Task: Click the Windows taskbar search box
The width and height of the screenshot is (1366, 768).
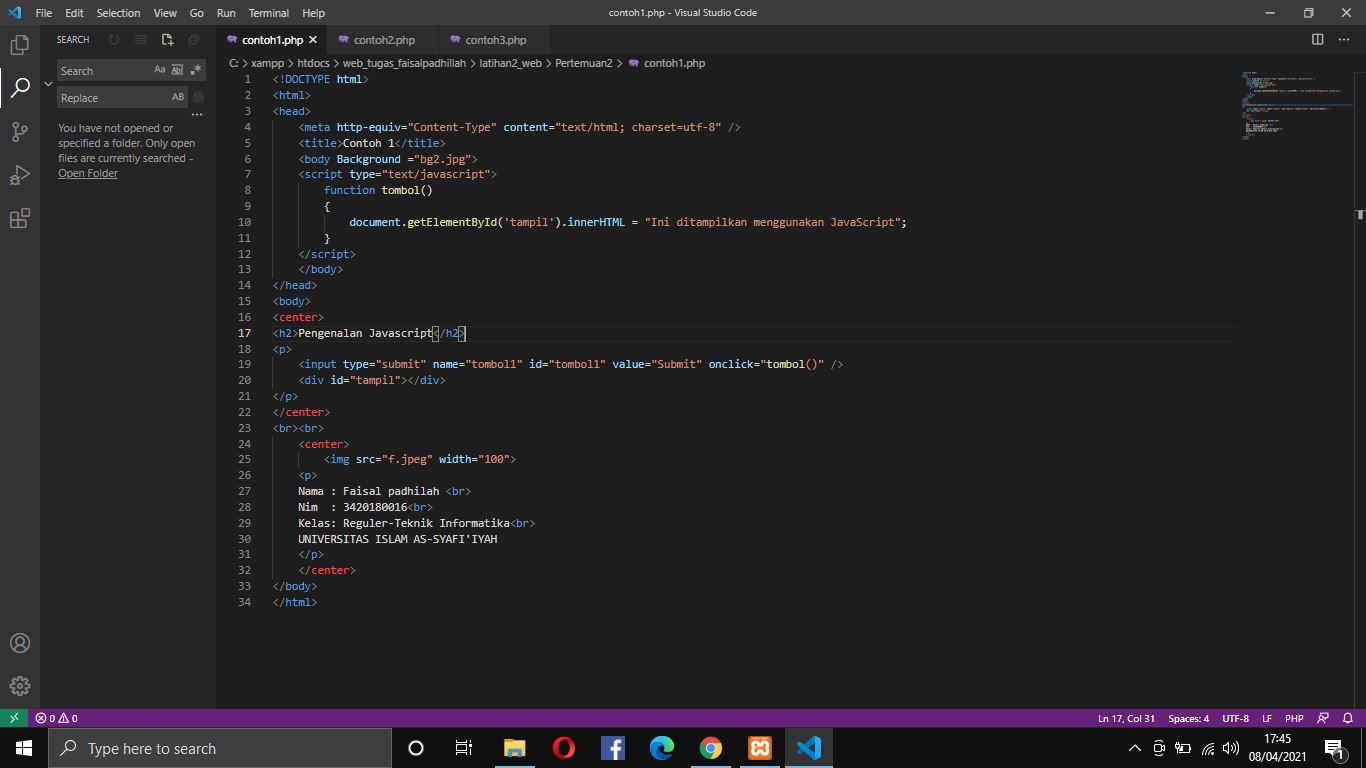Action: pos(220,748)
